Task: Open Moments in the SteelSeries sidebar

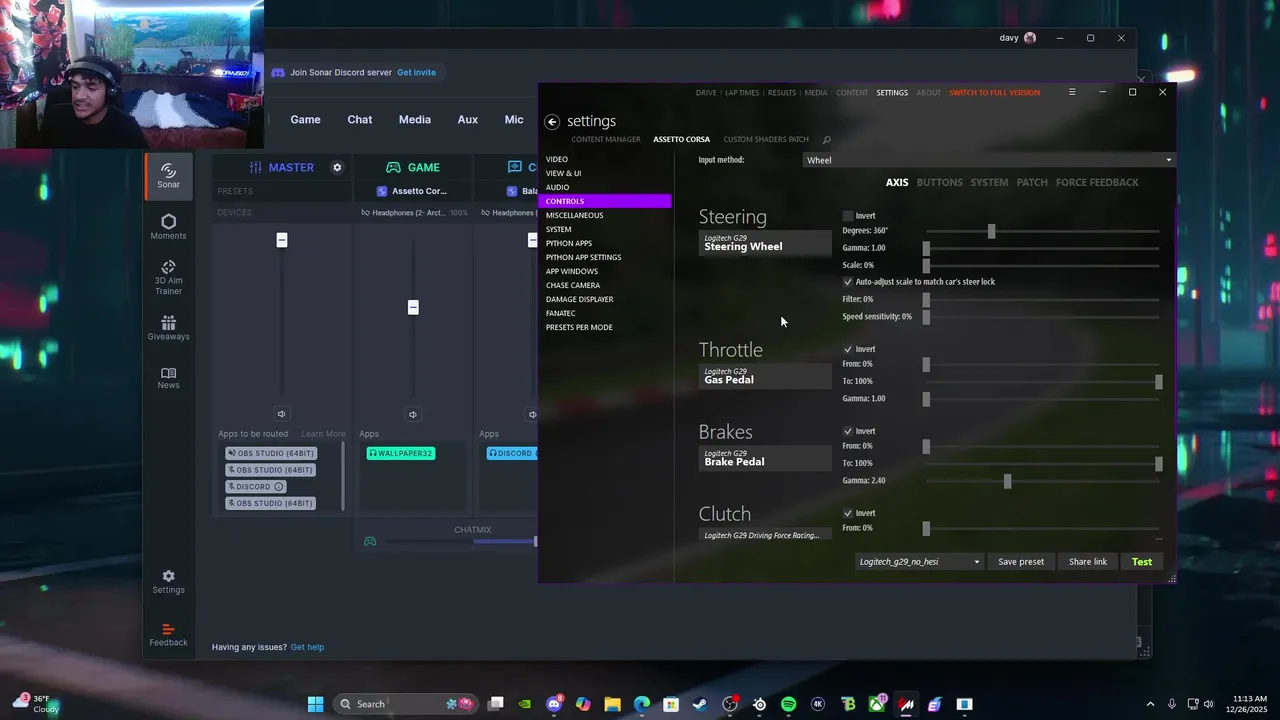Action: click(168, 227)
